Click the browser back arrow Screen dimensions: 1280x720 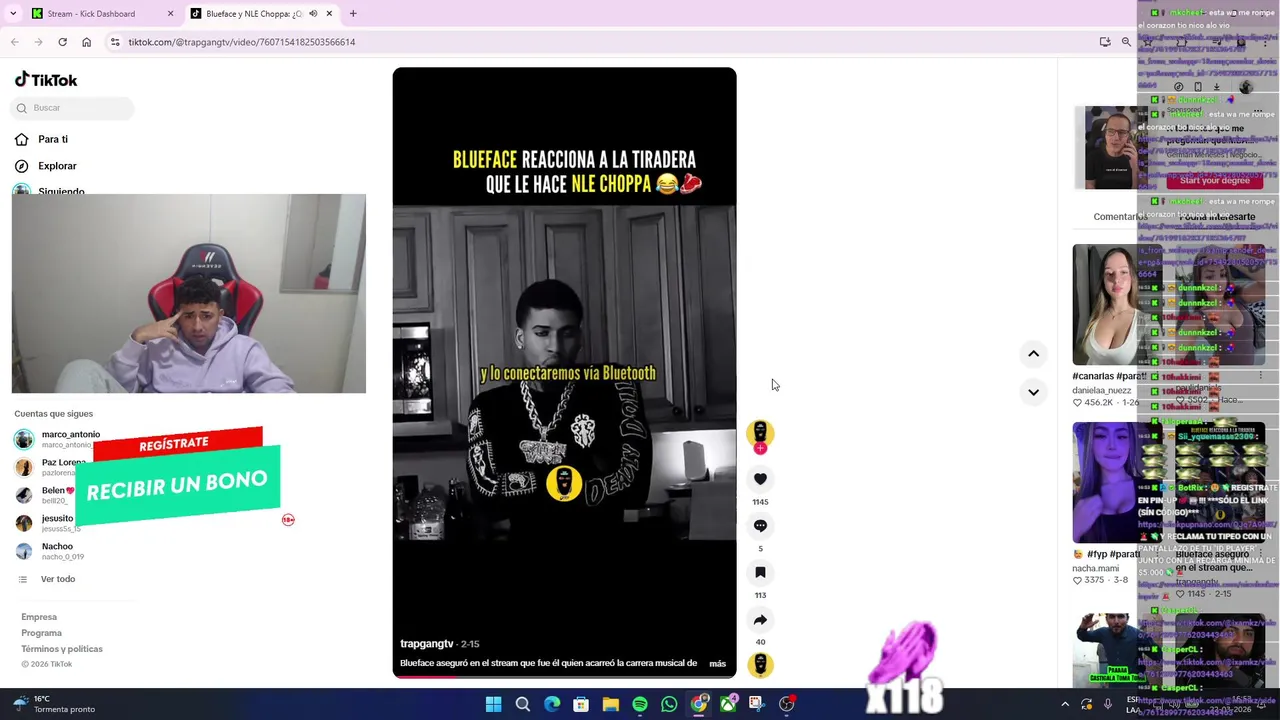pos(14,42)
